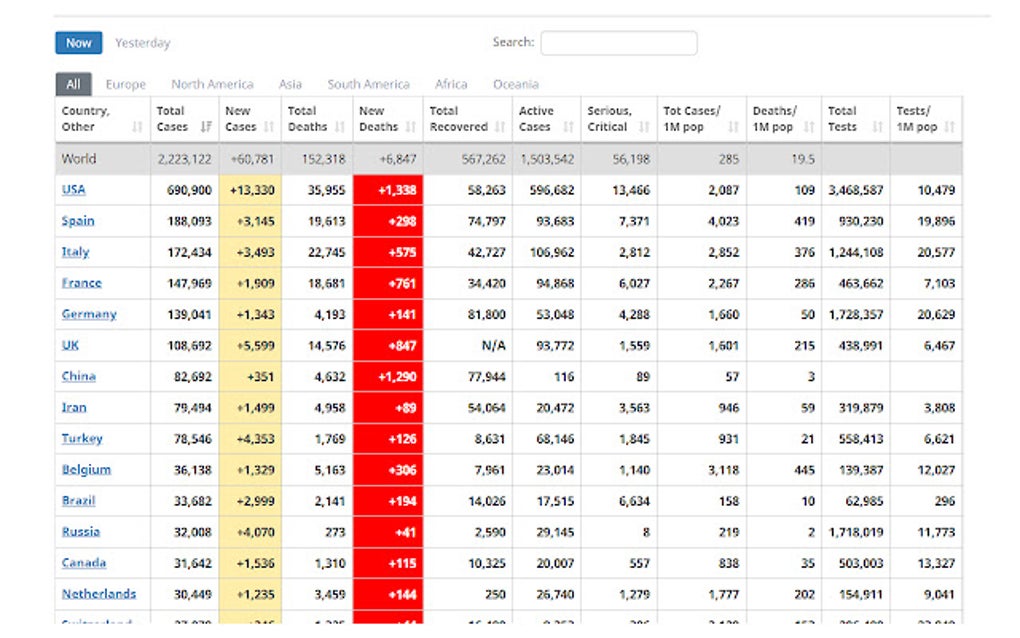Image resolution: width=1020 pixels, height=638 pixels.
Task: Sort the Country, Other column
Action: (x=137, y=127)
